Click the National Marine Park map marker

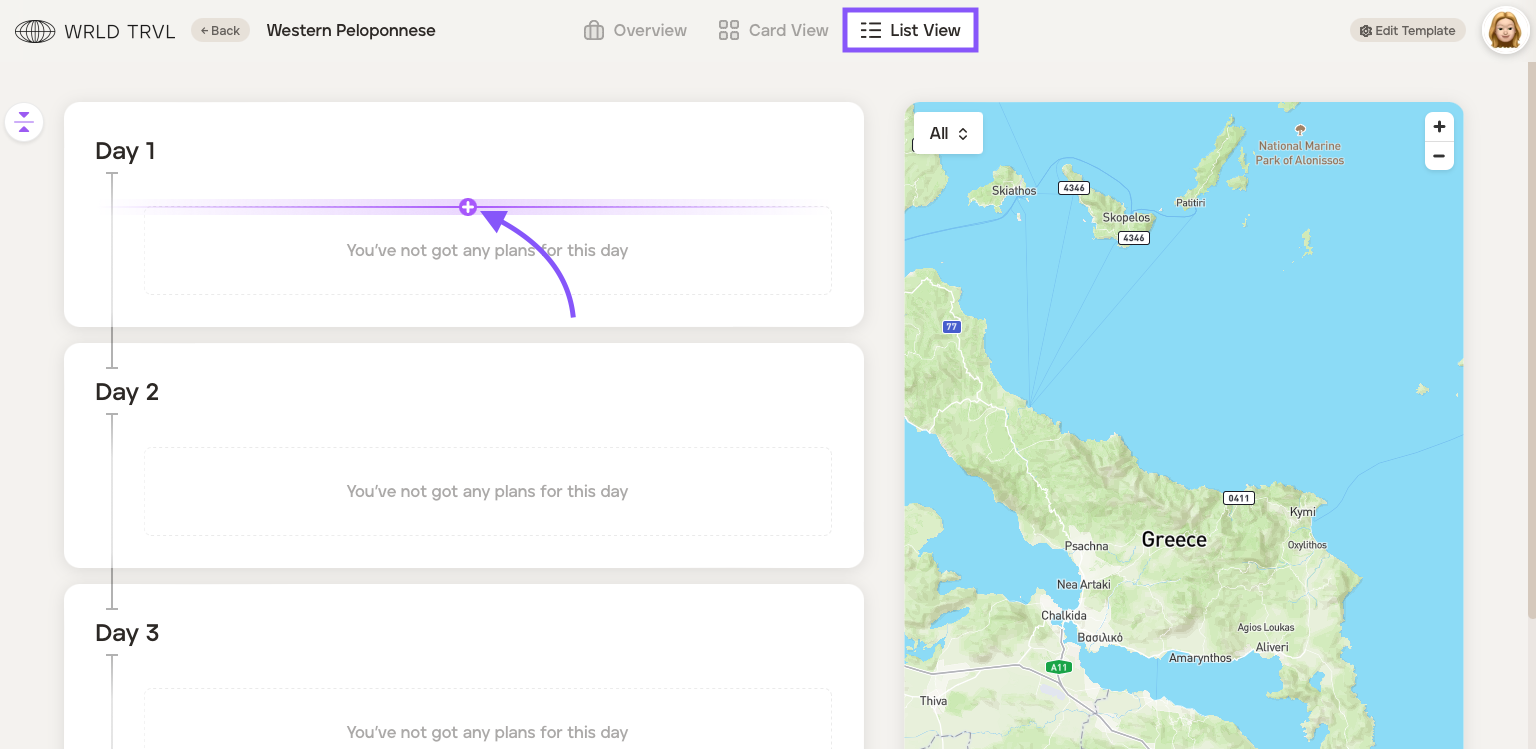click(1300, 130)
